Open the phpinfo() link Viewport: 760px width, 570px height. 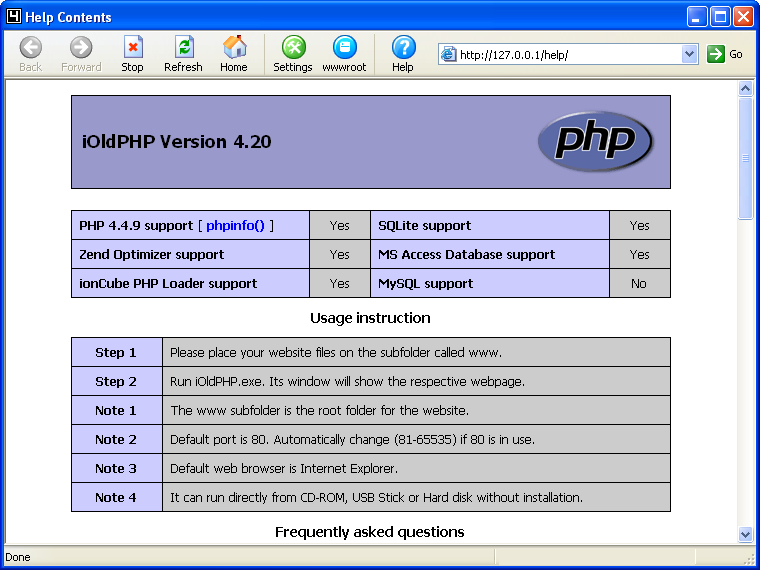point(236,225)
